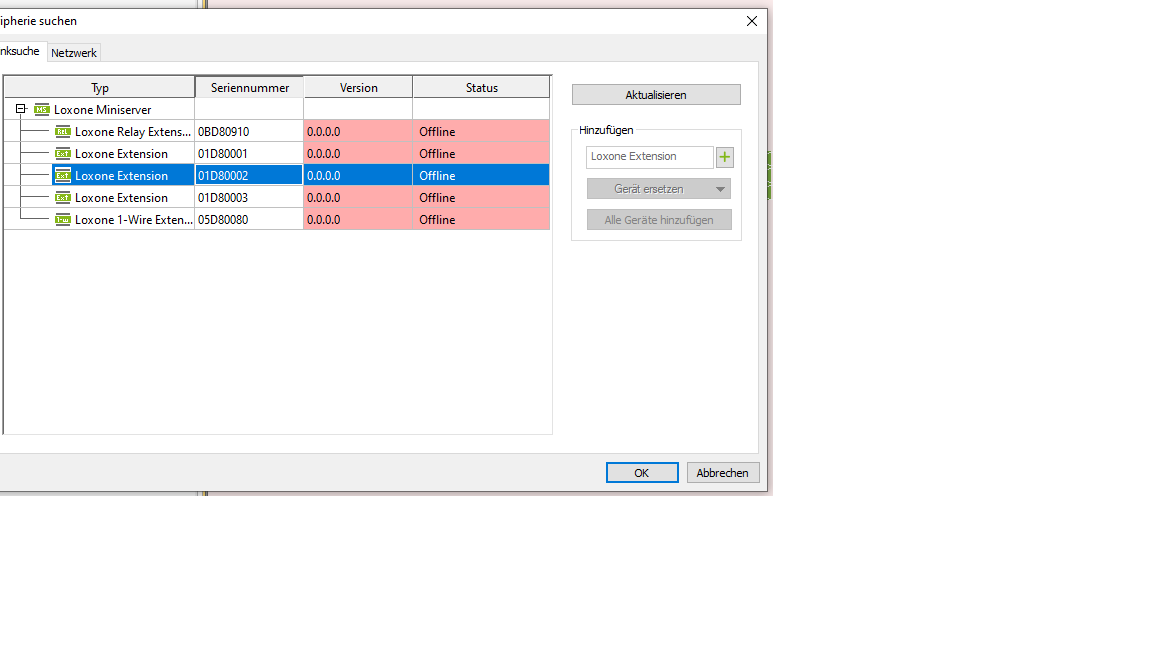Click serial number 01D80003
Image resolution: width=1152 pixels, height=648 pixels.
point(223,198)
